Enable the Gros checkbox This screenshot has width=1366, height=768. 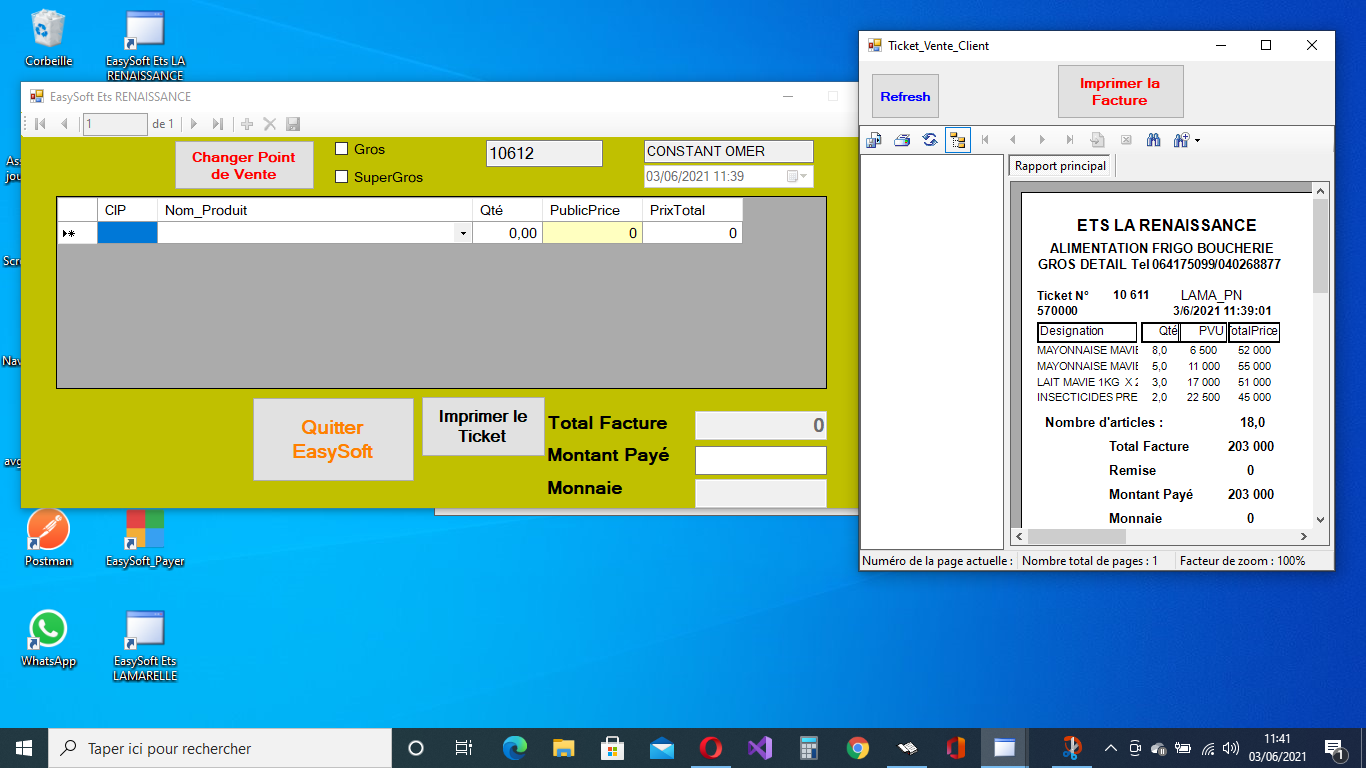point(341,149)
